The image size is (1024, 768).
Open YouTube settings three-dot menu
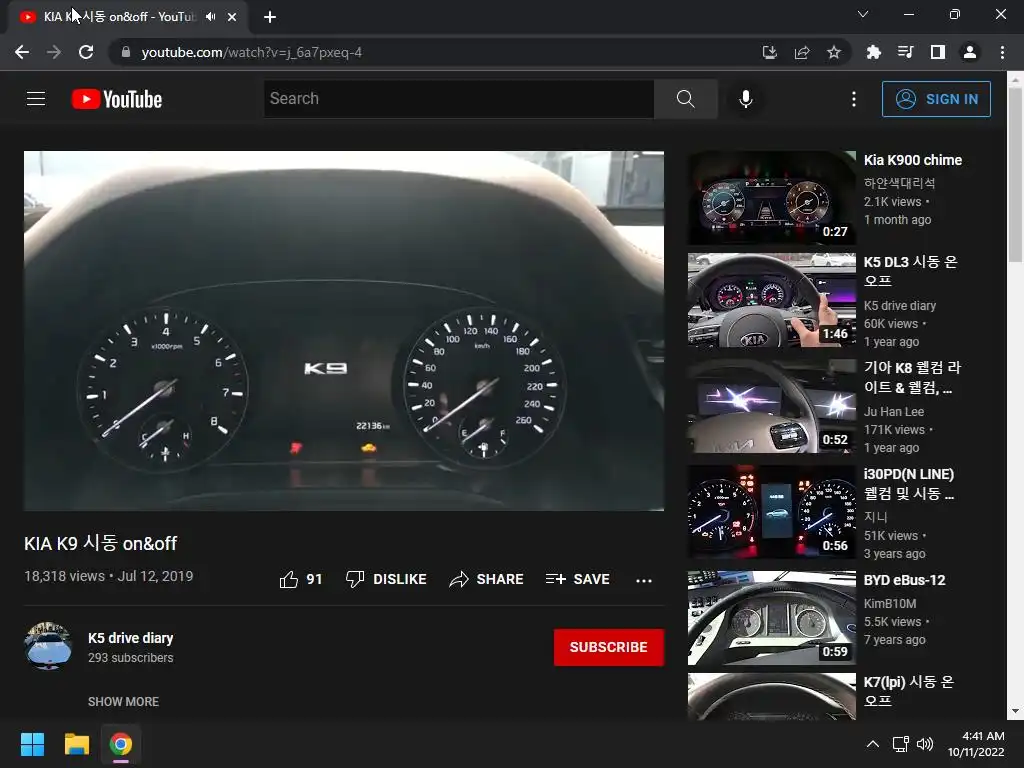point(854,99)
